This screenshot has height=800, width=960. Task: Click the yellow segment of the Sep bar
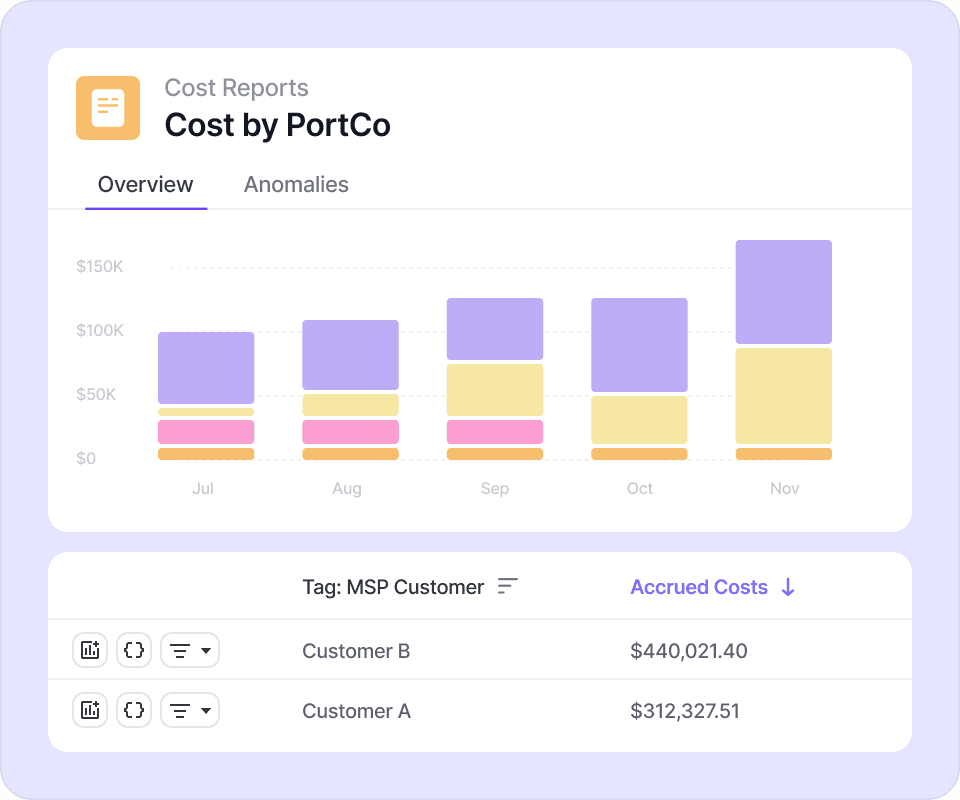pos(494,390)
